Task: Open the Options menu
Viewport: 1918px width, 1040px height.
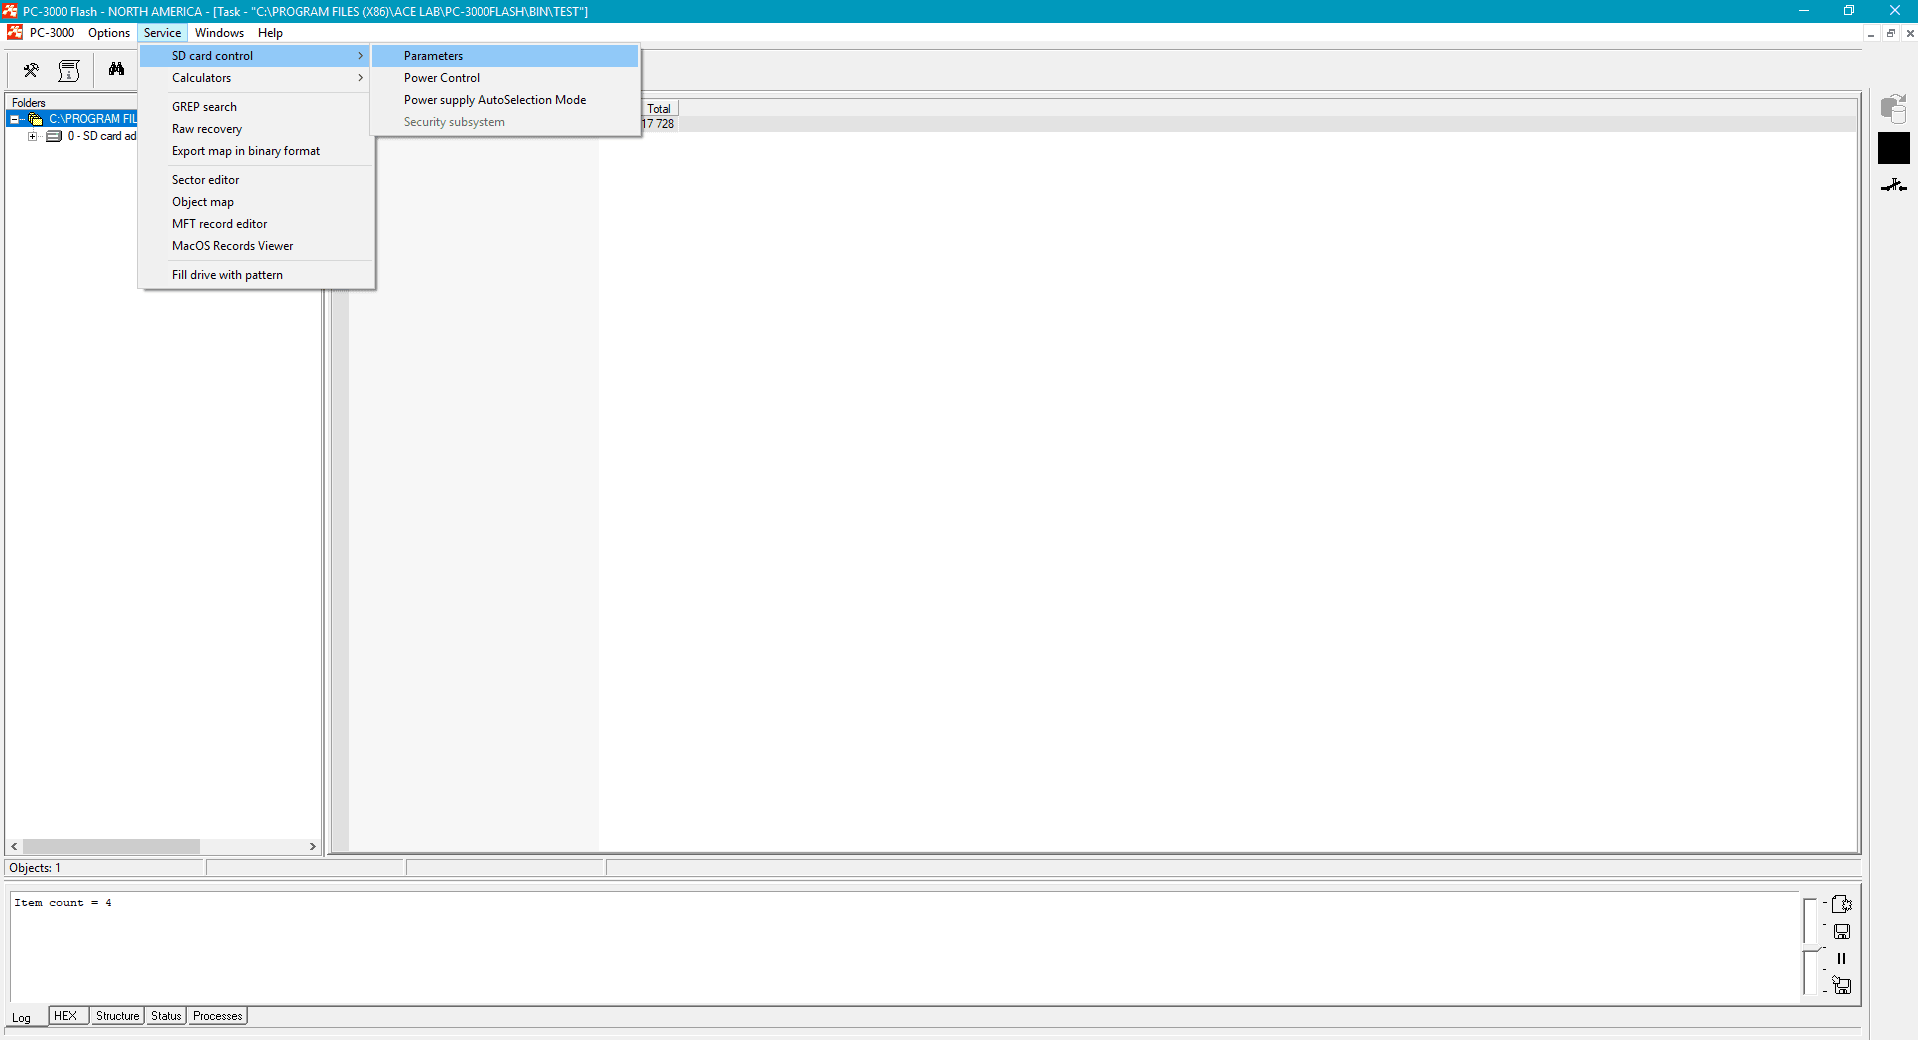Action: 109,33
